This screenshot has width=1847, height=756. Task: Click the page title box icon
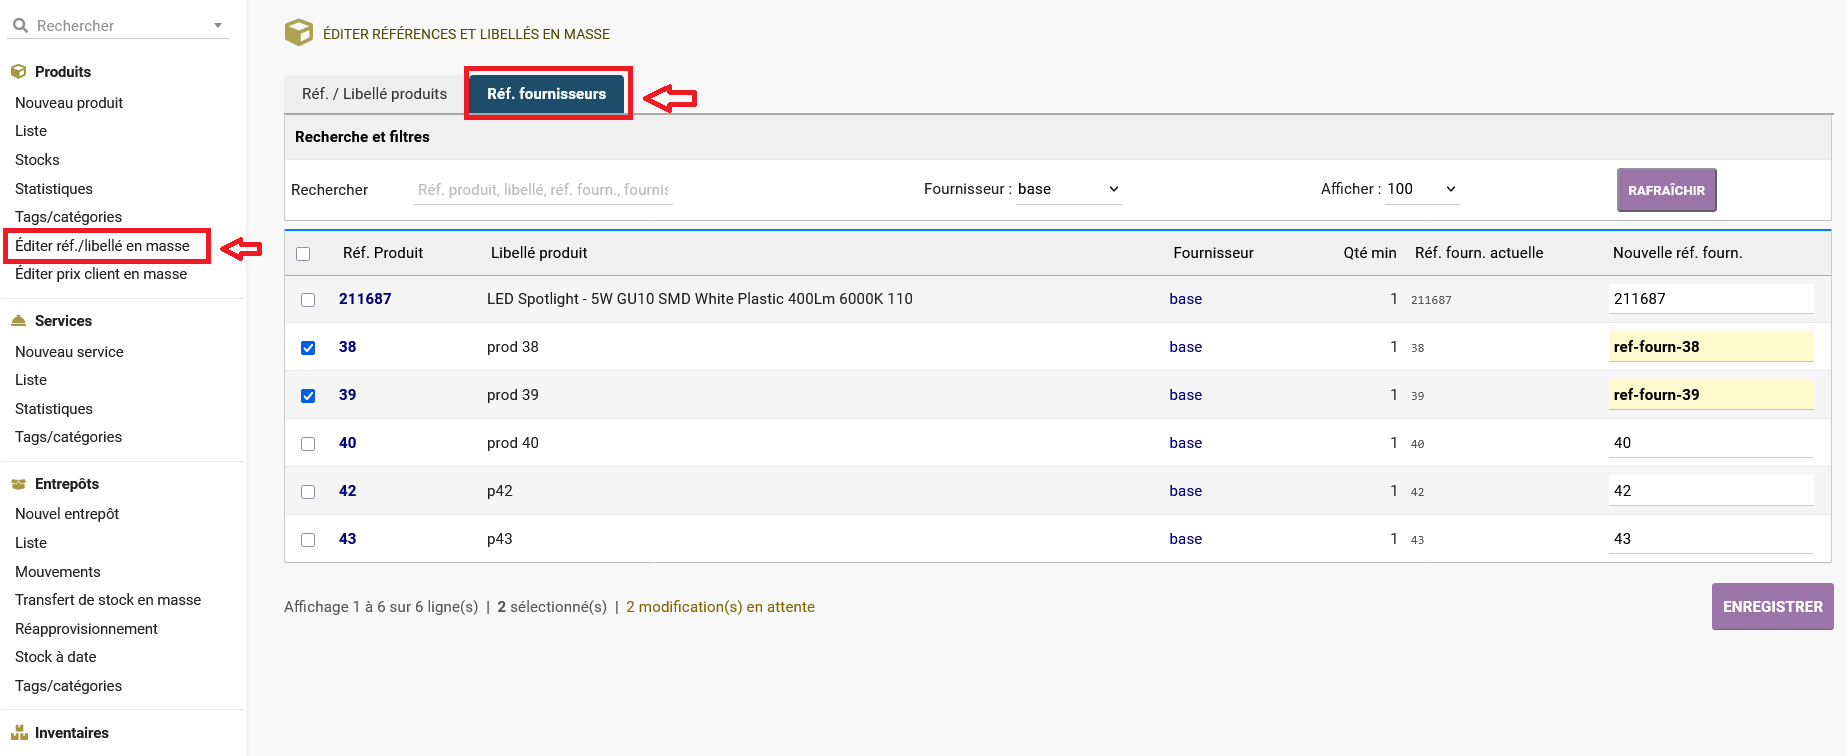click(x=299, y=33)
